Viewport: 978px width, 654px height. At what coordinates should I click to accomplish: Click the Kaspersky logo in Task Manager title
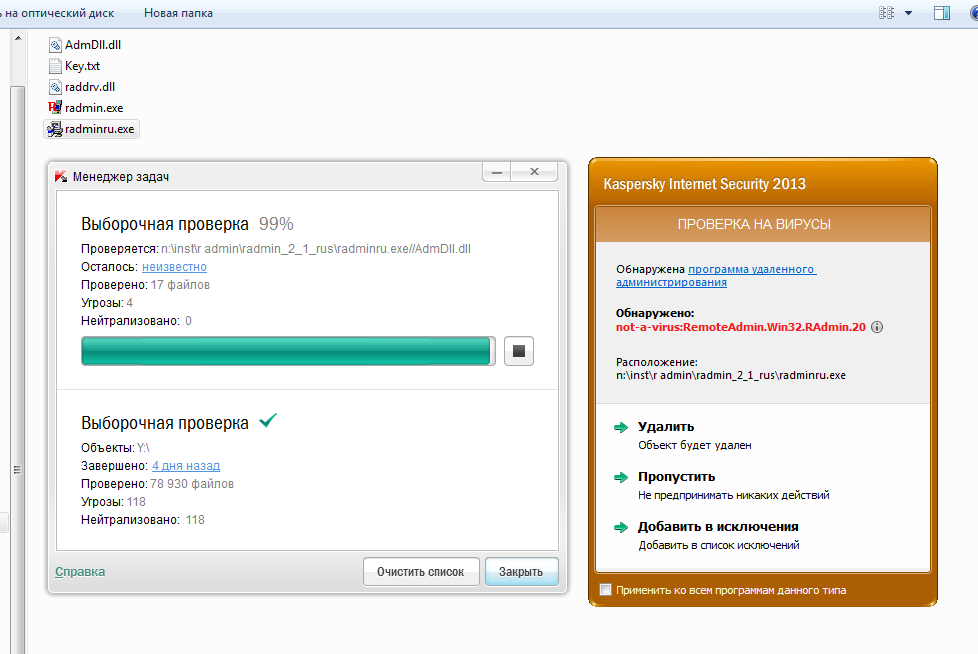pyautogui.click(x=61, y=176)
